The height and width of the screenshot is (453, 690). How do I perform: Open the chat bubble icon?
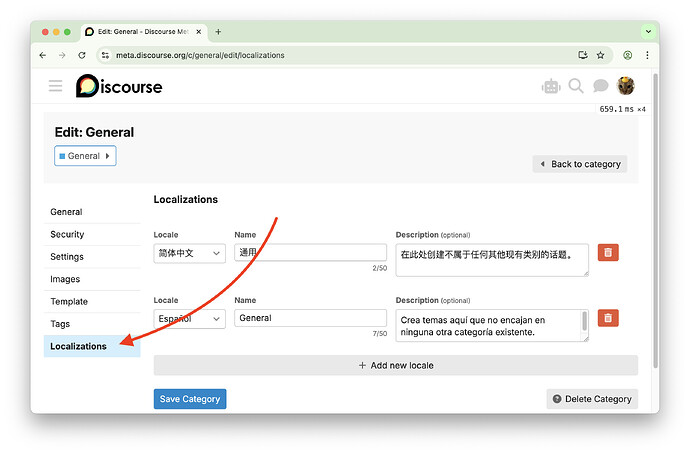click(600, 86)
